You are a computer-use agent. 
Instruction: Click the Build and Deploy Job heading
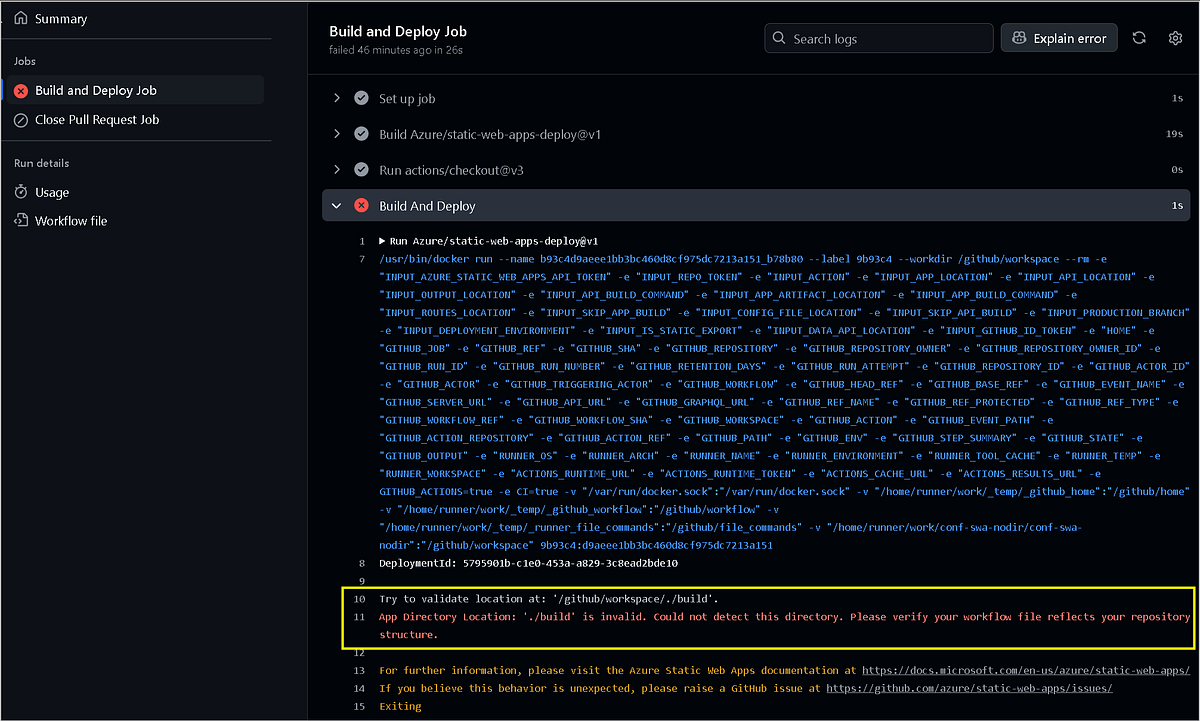(398, 31)
